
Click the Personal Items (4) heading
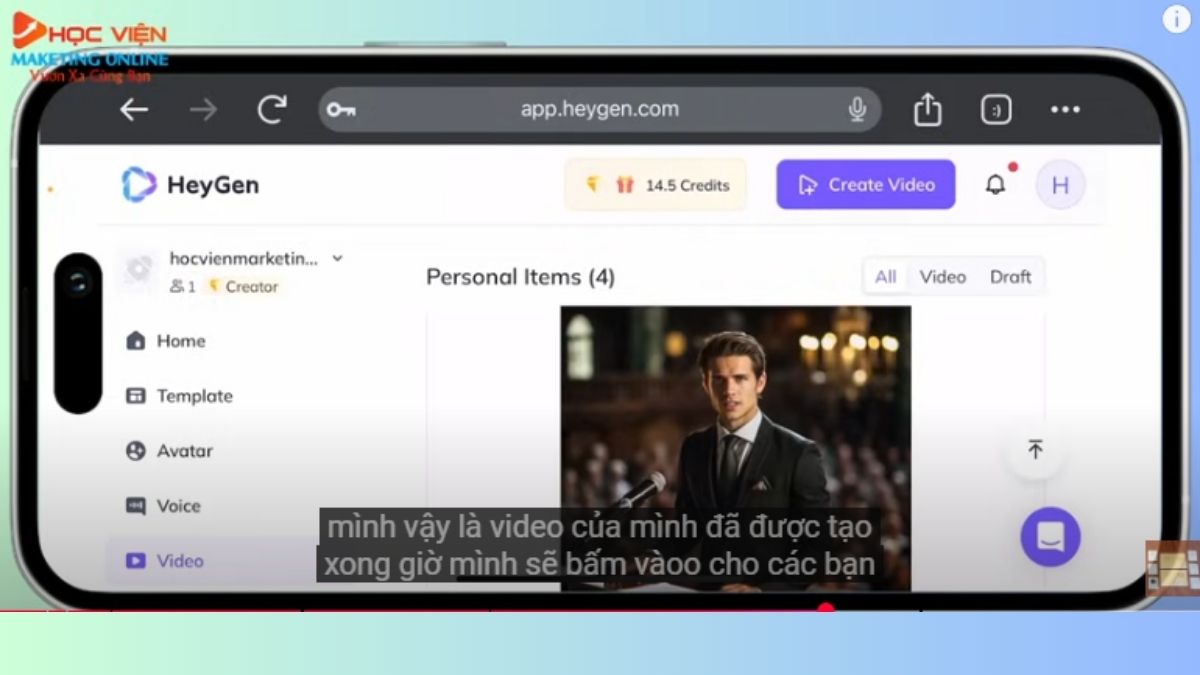click(x=520, y=277)
